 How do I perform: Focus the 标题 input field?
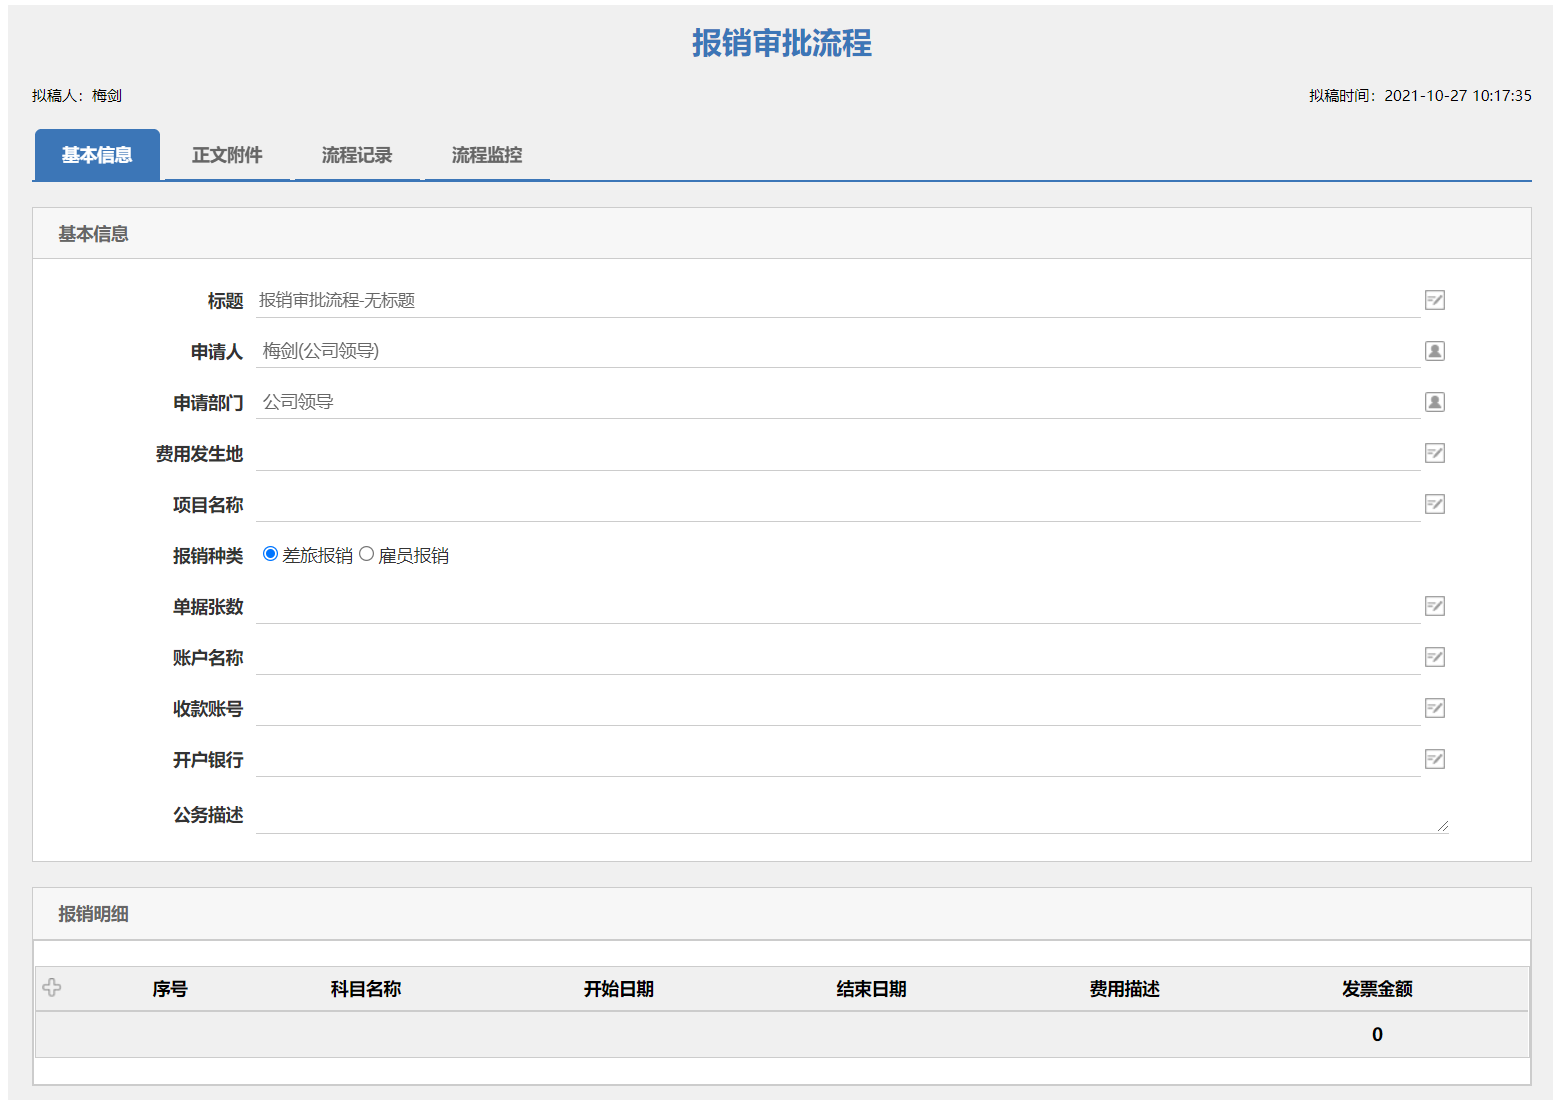[x=838, y=300]
